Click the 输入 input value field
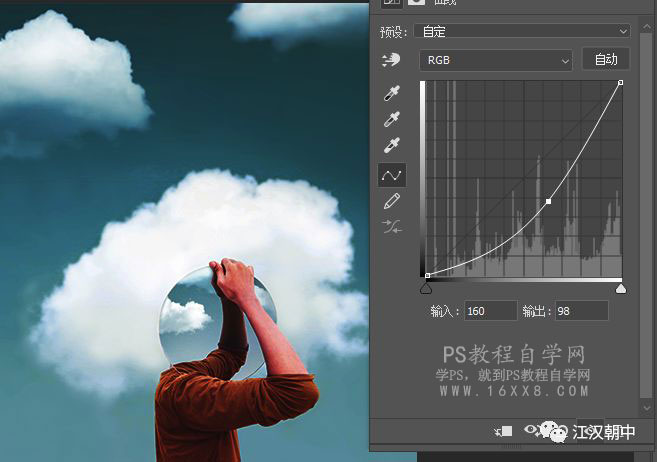 pyautogui.click(x=490, y=311)
